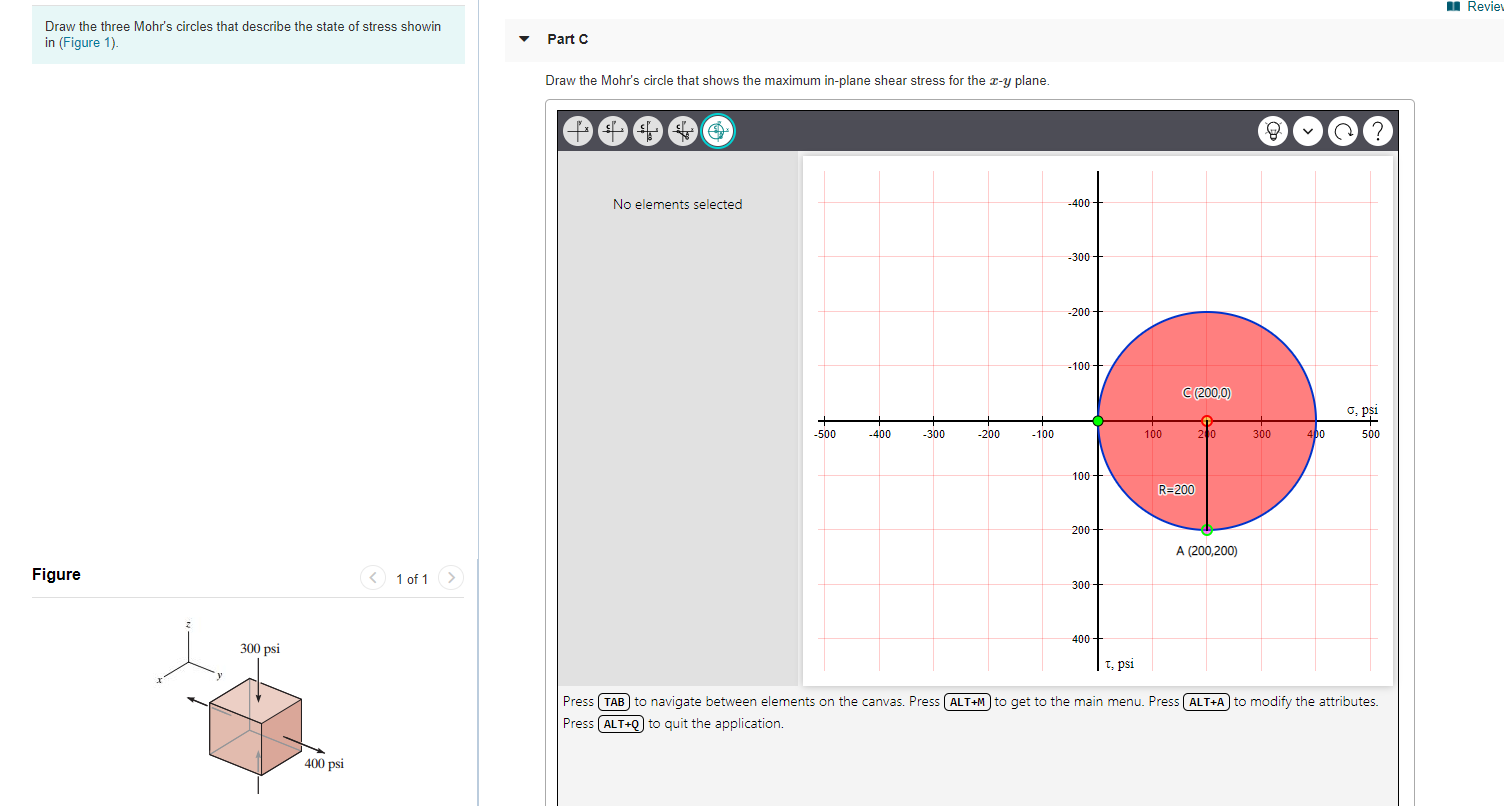1504x806 pixels.
Task: Open help with the question mark icon
Action: (1378, 131)
